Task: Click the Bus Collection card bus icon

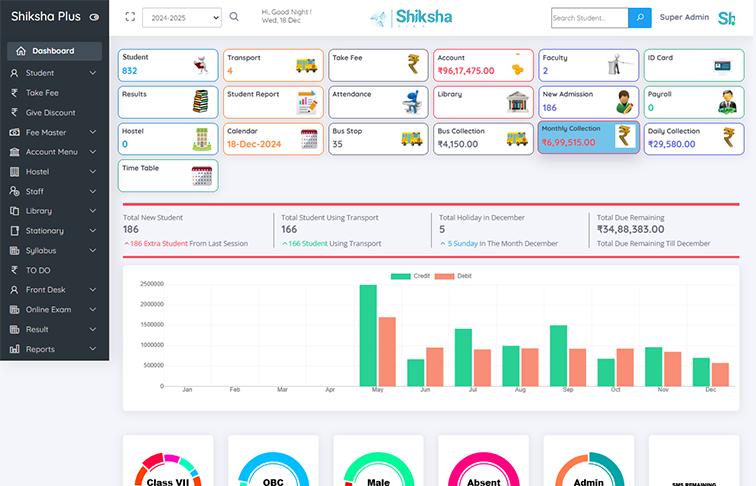Action: coord(517,139)
